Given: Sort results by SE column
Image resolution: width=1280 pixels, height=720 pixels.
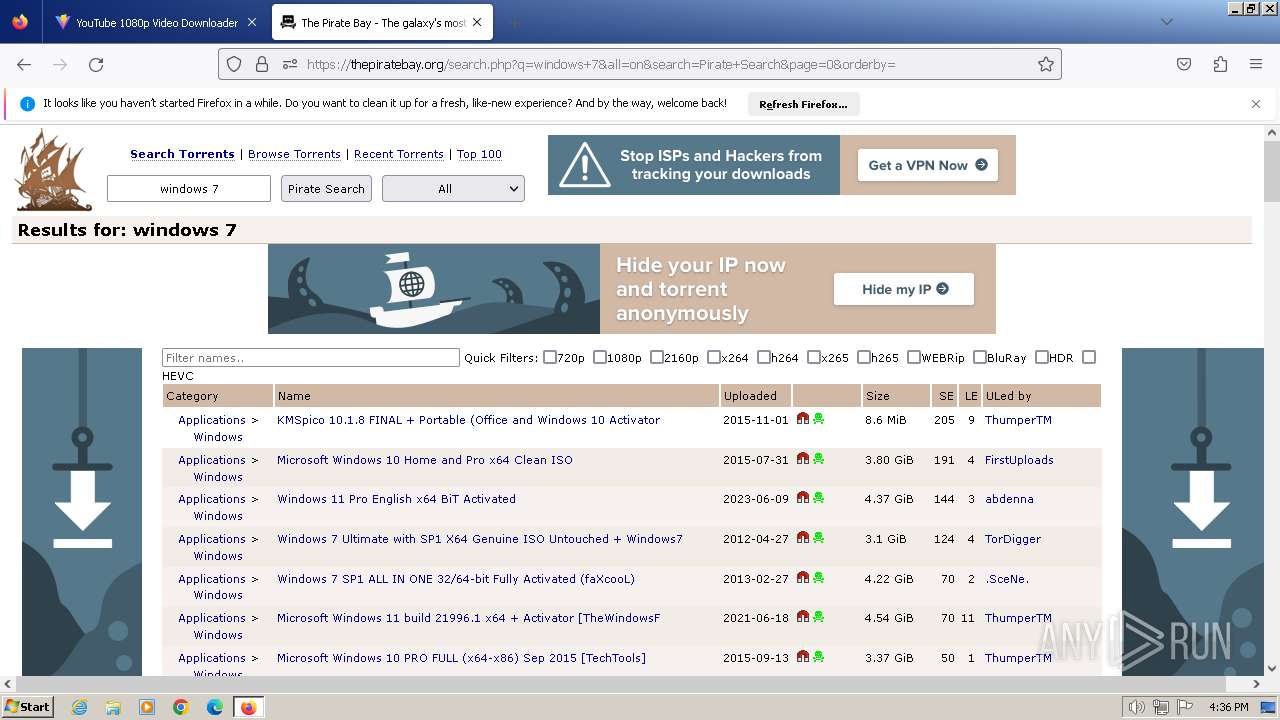Looking at the screenshot, I should pos(946,396).
